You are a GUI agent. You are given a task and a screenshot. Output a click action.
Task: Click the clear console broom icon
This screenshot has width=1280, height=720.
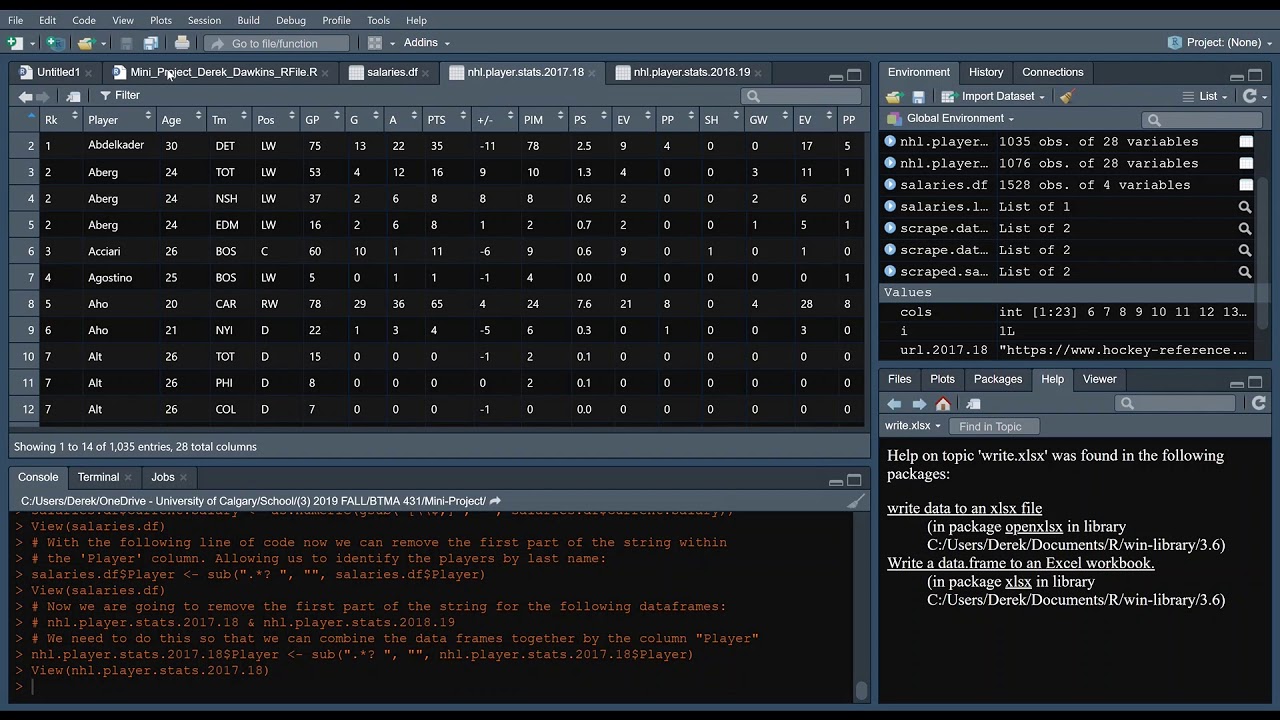click(x=857, y=501)
